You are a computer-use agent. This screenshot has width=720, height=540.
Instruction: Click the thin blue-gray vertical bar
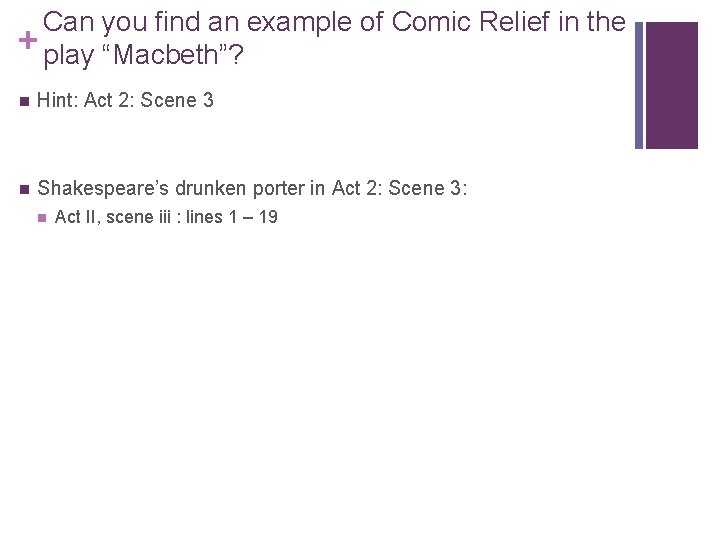(x=639, y=85)
